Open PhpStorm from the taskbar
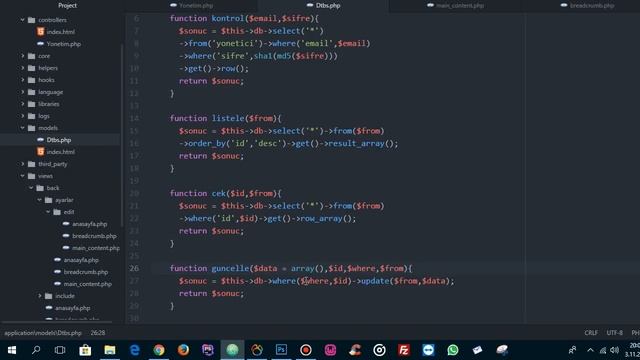Viewport: 640px width, 360px height. pos(208,350)
